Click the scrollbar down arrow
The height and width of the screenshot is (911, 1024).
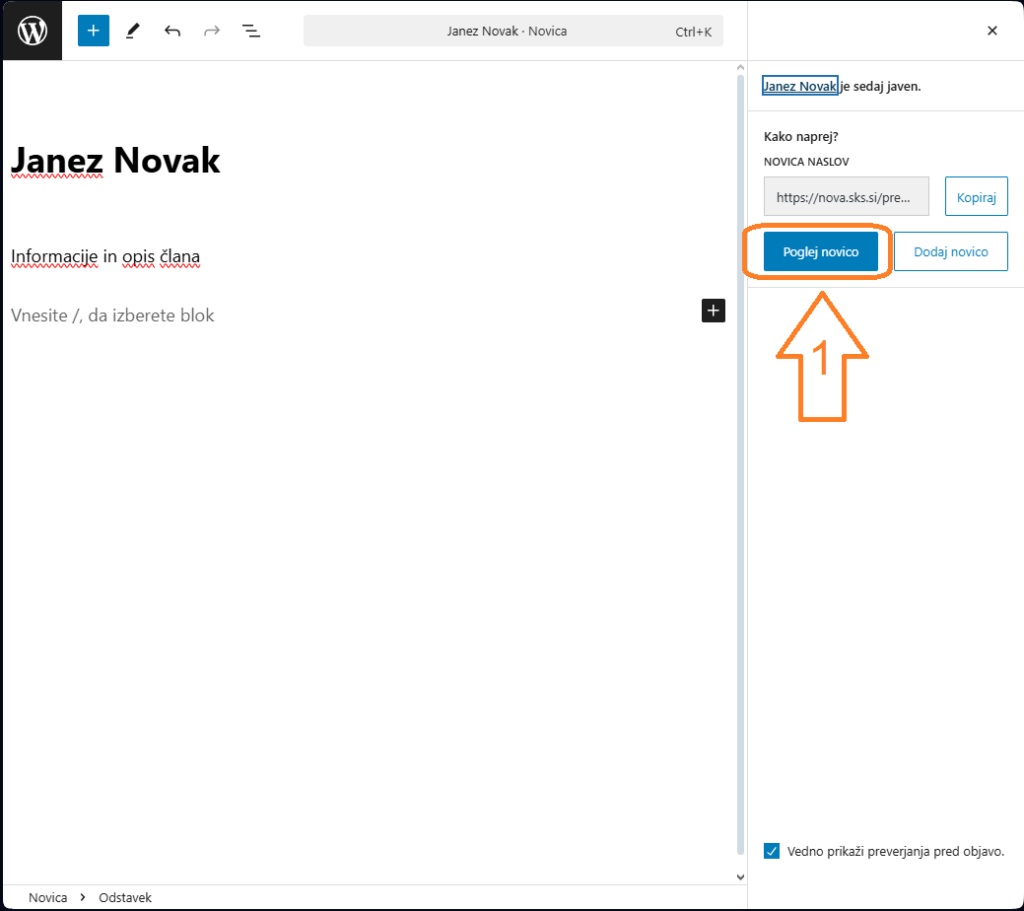coord(740,877)
